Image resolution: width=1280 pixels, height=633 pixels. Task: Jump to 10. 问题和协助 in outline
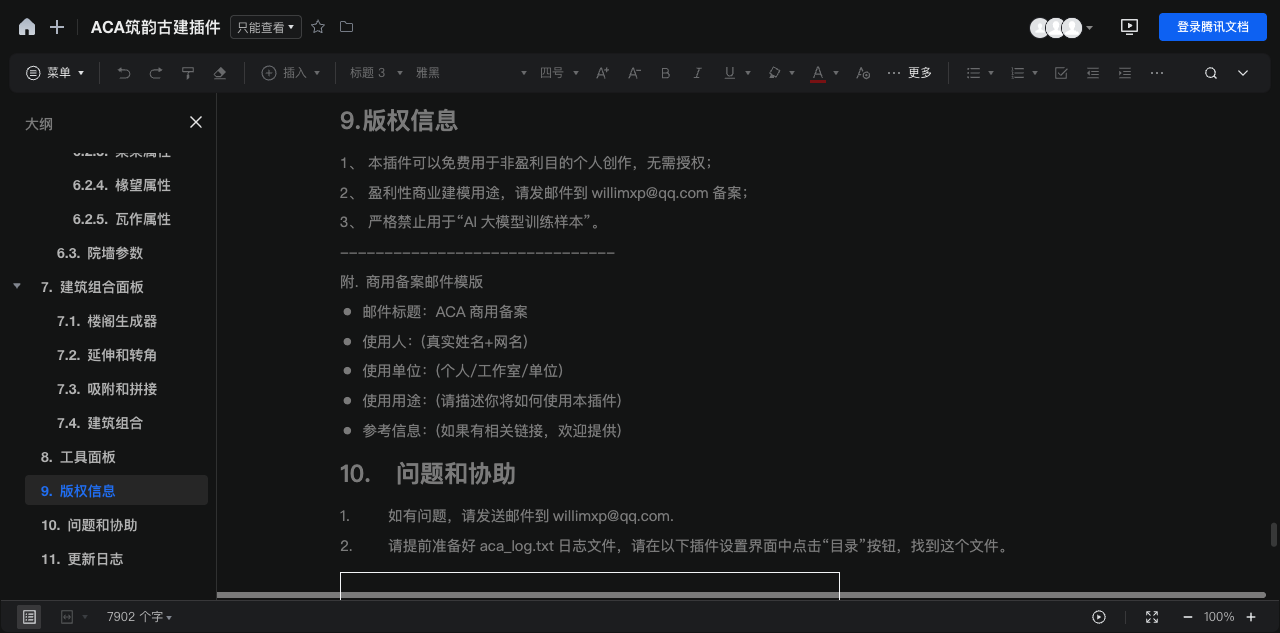point(89,525)
